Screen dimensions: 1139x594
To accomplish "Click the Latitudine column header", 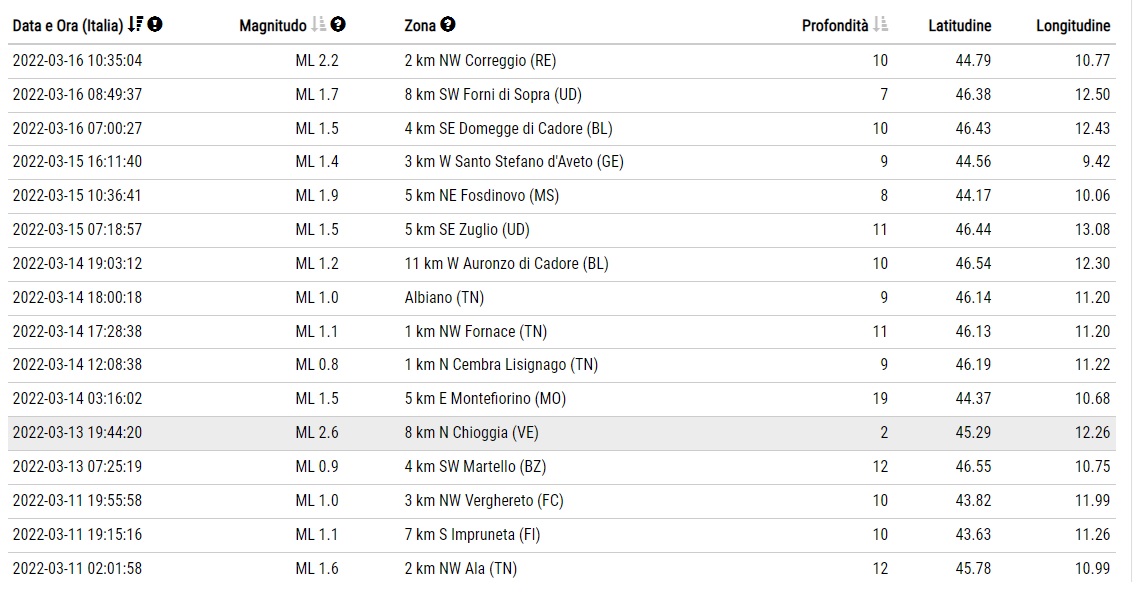I will click(960, 25).
